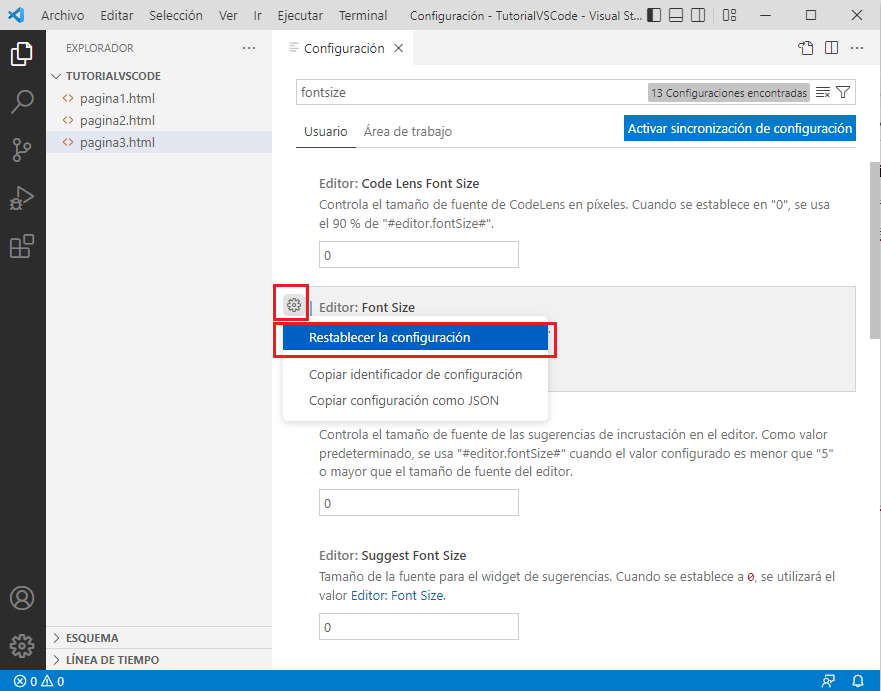The image size is (881, 691).
Task: Open the Editar menu
Action: click(117, 15)
